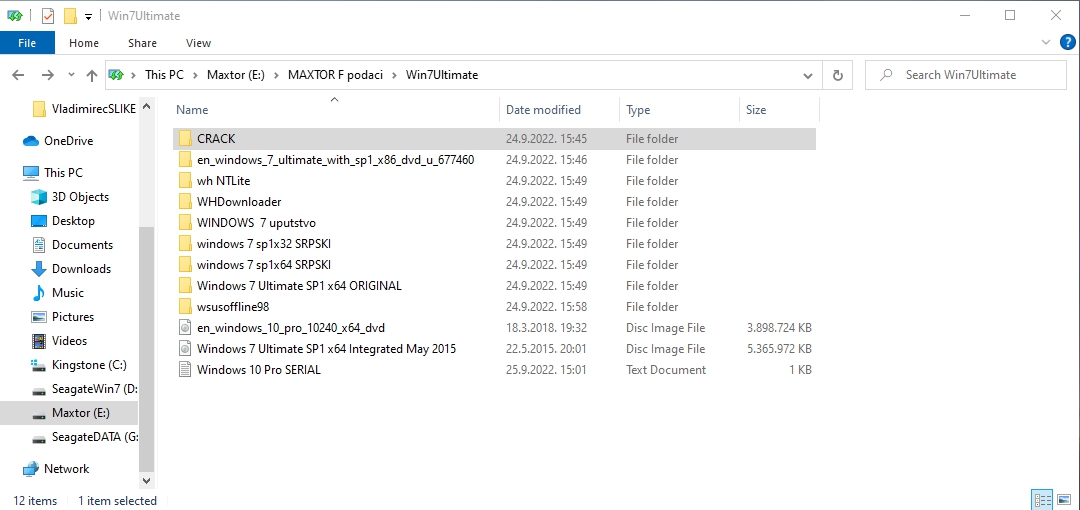Click navigation pane scroll down arrow
The image size is (1080, 510).
[146, 480]
